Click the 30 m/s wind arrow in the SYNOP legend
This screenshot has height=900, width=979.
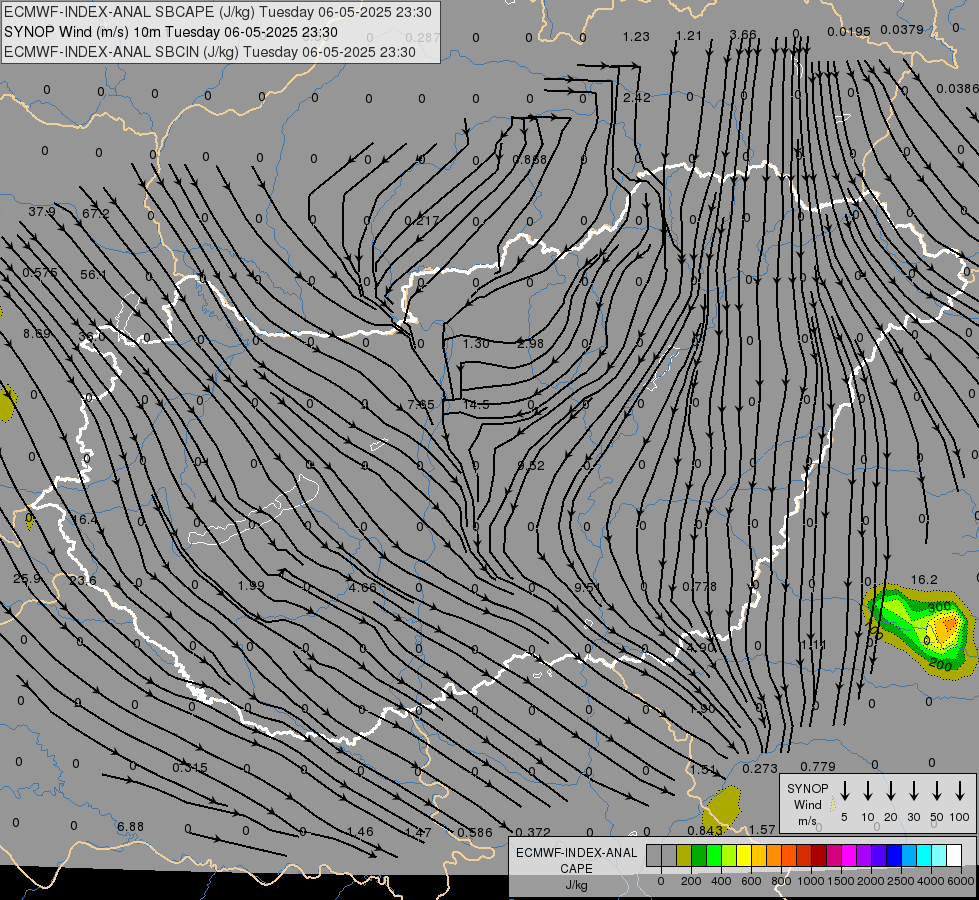coord(914,791)
